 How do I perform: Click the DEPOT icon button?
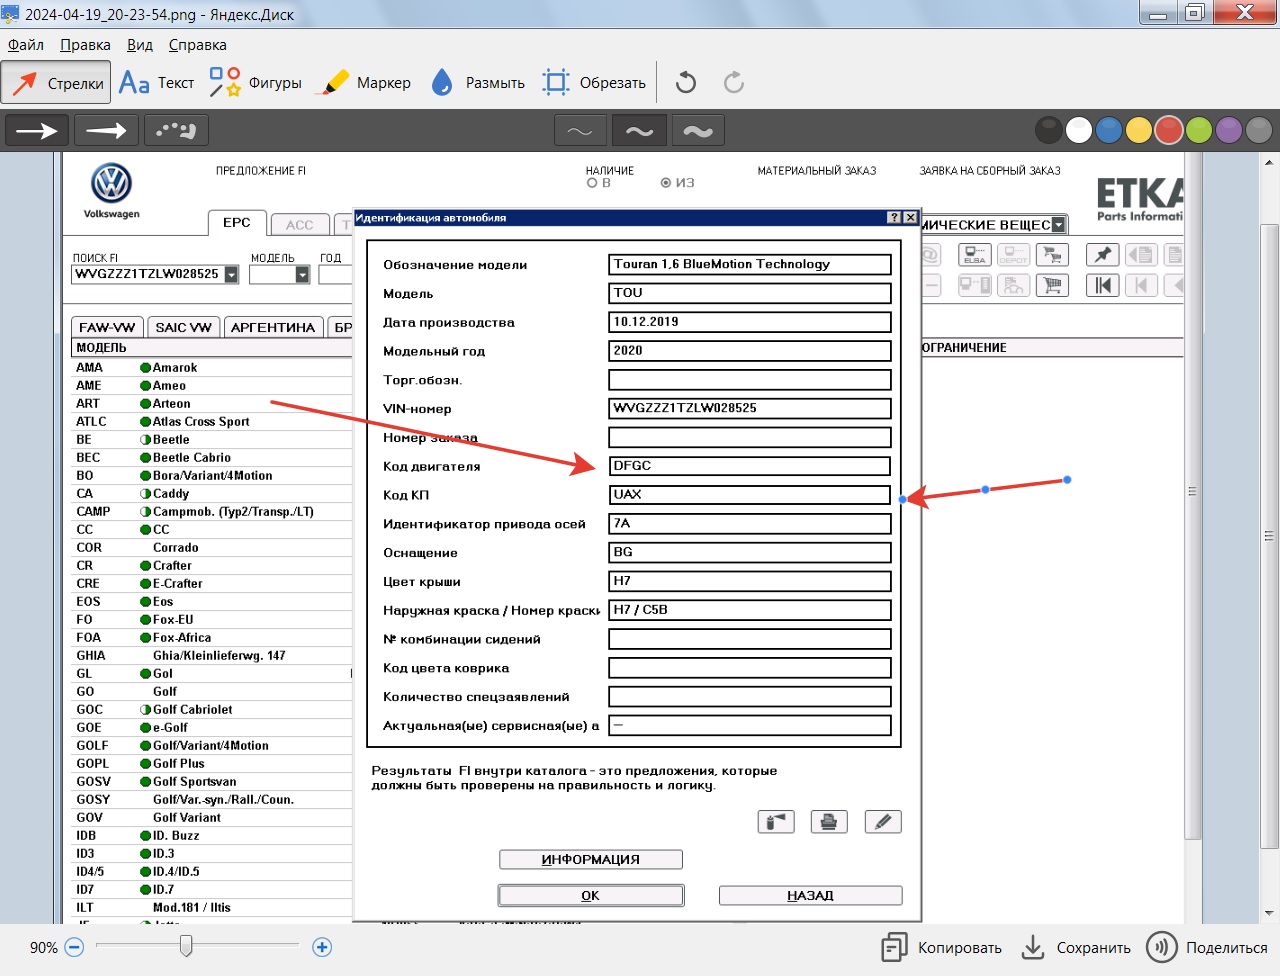1013,255
